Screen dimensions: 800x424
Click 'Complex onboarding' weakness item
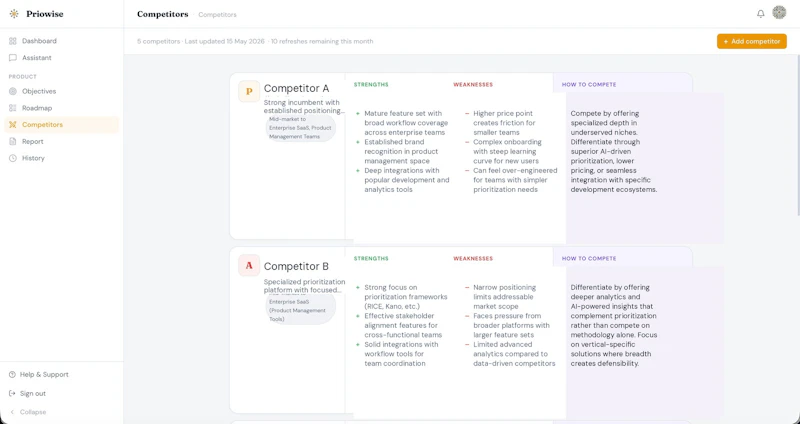point(507,152)
